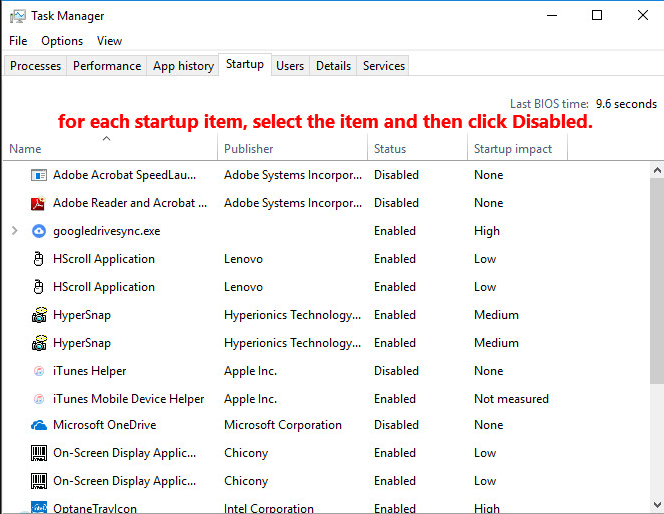Switch to the App history tab
Image resolution: width=664 pixels, height=514 pixels.
183,66
